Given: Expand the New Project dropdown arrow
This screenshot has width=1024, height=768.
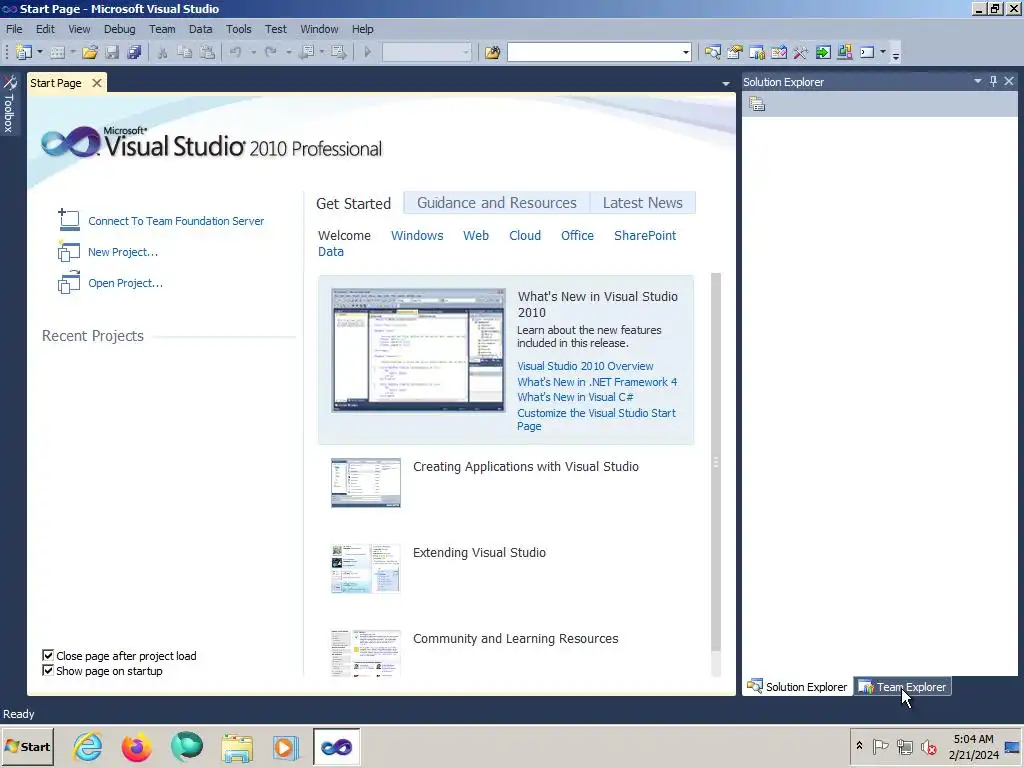Looking at the screenshot, I should point(40,52).
